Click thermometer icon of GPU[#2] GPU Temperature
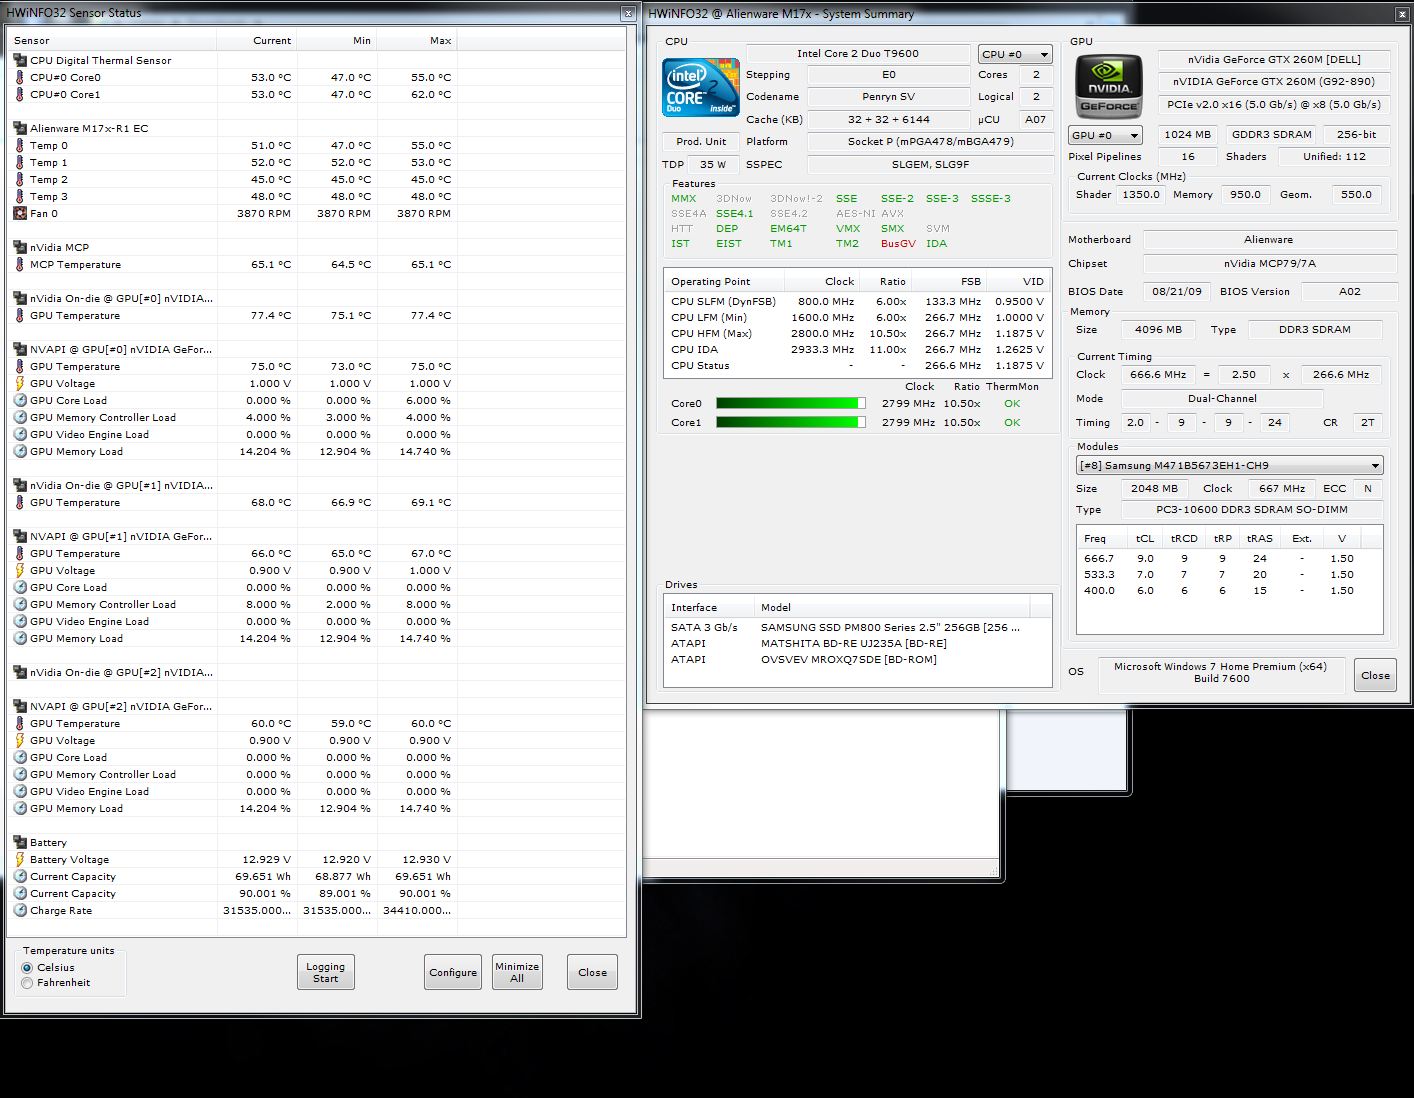This screenshot has height=1098, width=1414. pos(20,723)
